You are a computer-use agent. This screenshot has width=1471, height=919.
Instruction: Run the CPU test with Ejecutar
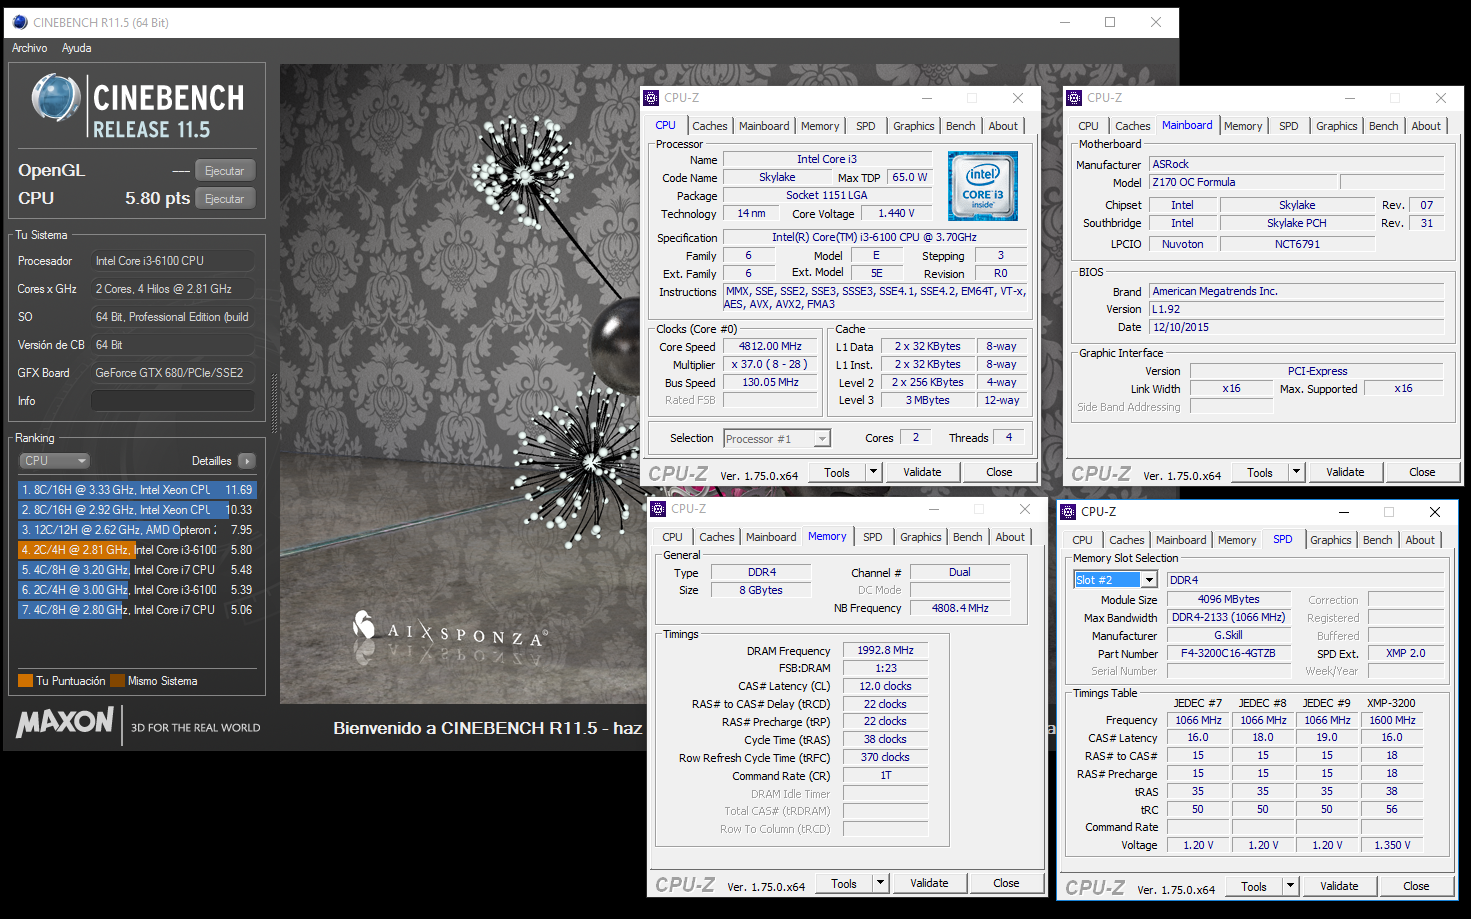[x=225, y=199]
